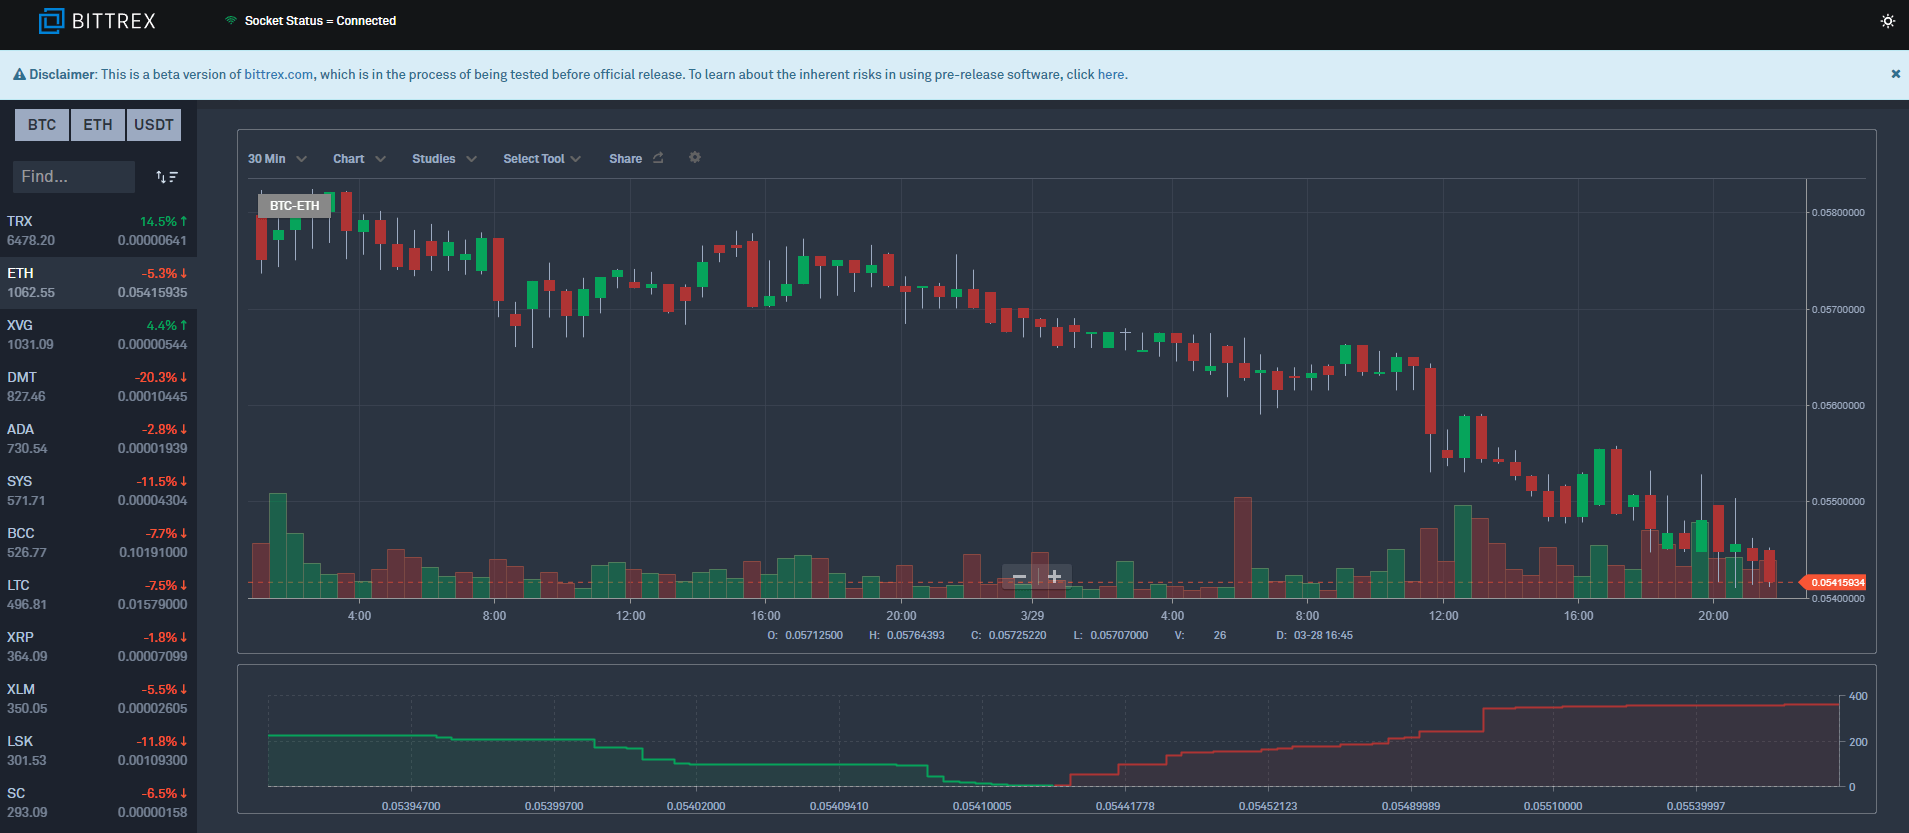Viewport: 1909px width, 833px height.
Task: Switch to the BTC market tab
Action: click(42, 125)
